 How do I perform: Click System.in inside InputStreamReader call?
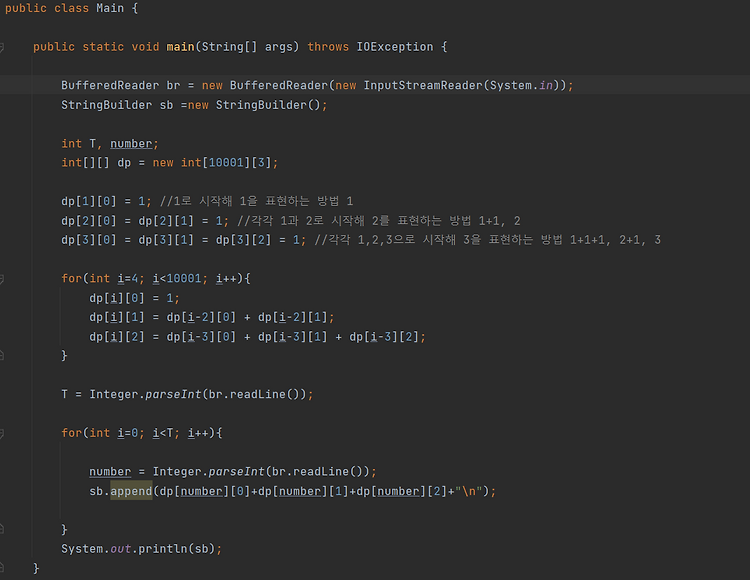(x=521, y=86)
